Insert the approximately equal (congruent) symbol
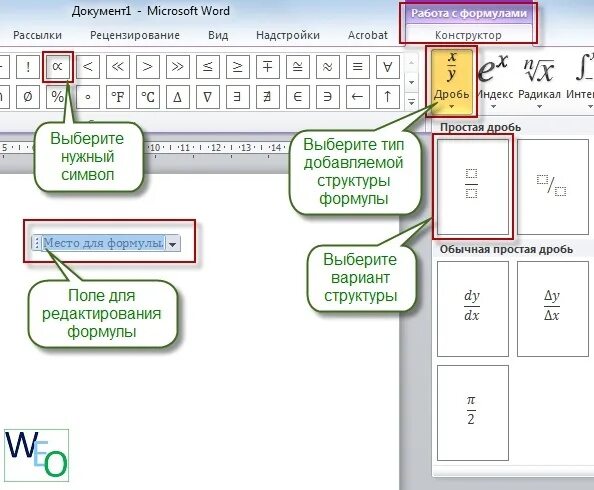 click(298, 67)
